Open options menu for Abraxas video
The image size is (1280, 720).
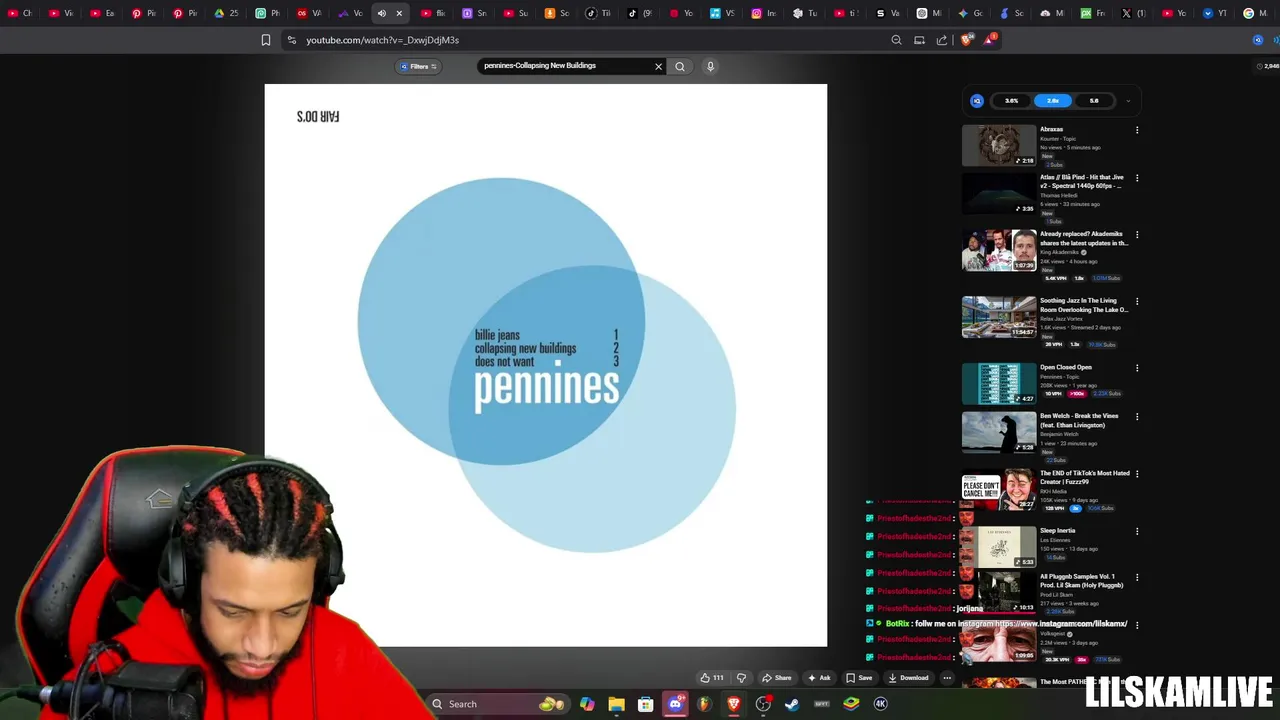coord(1137,130)
